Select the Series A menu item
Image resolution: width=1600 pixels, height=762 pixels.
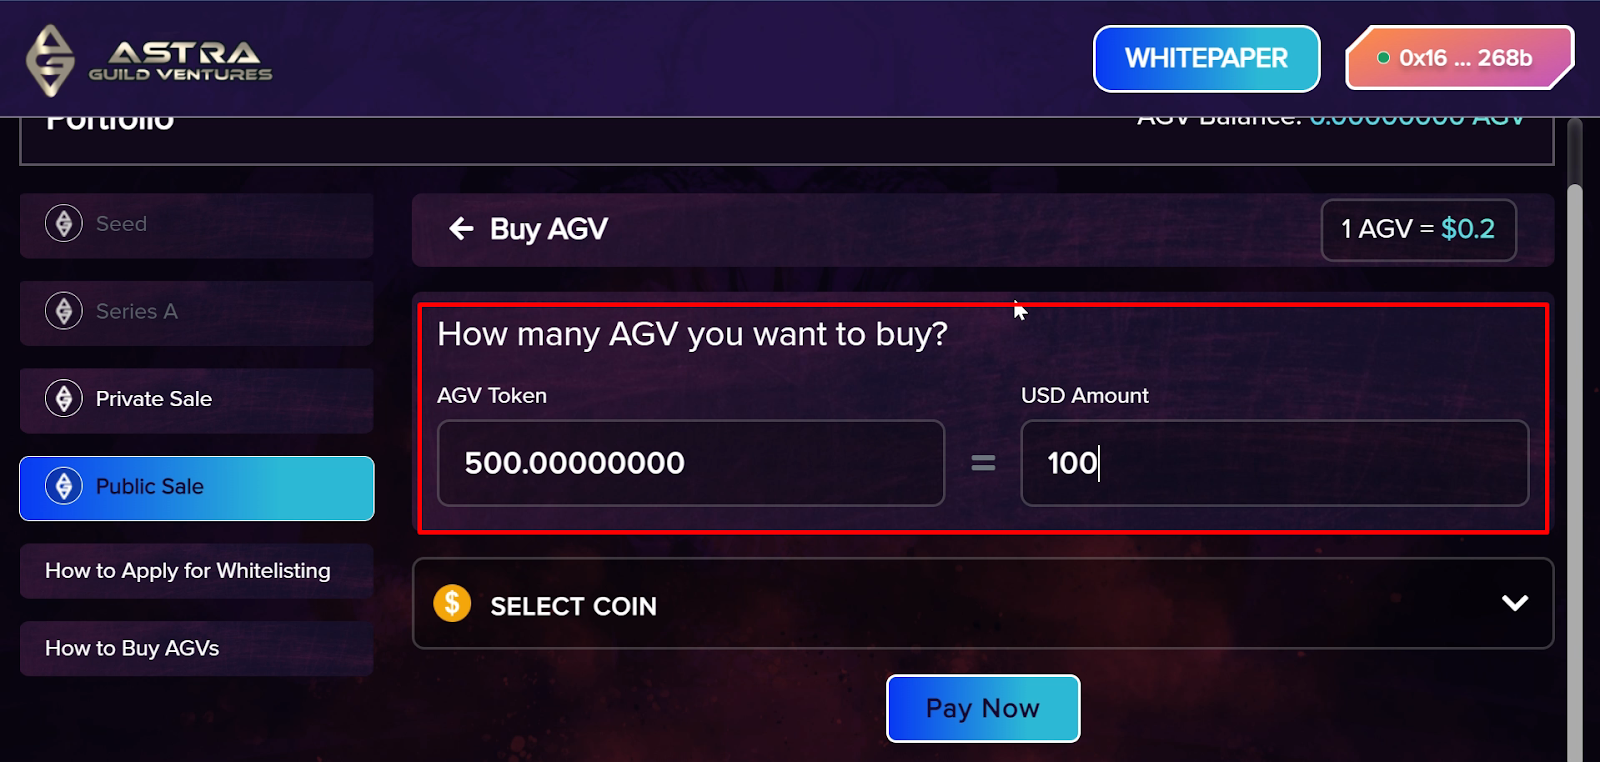[x=197, y=313]
